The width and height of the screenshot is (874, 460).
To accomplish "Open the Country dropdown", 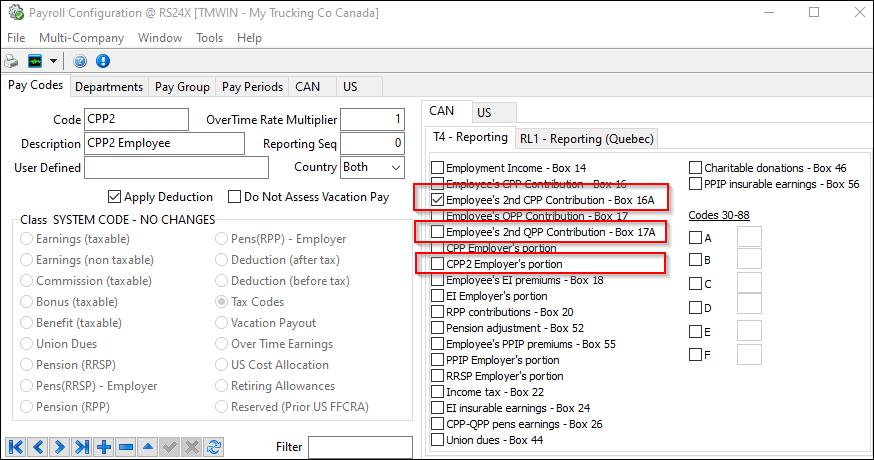I will (395, 168).
